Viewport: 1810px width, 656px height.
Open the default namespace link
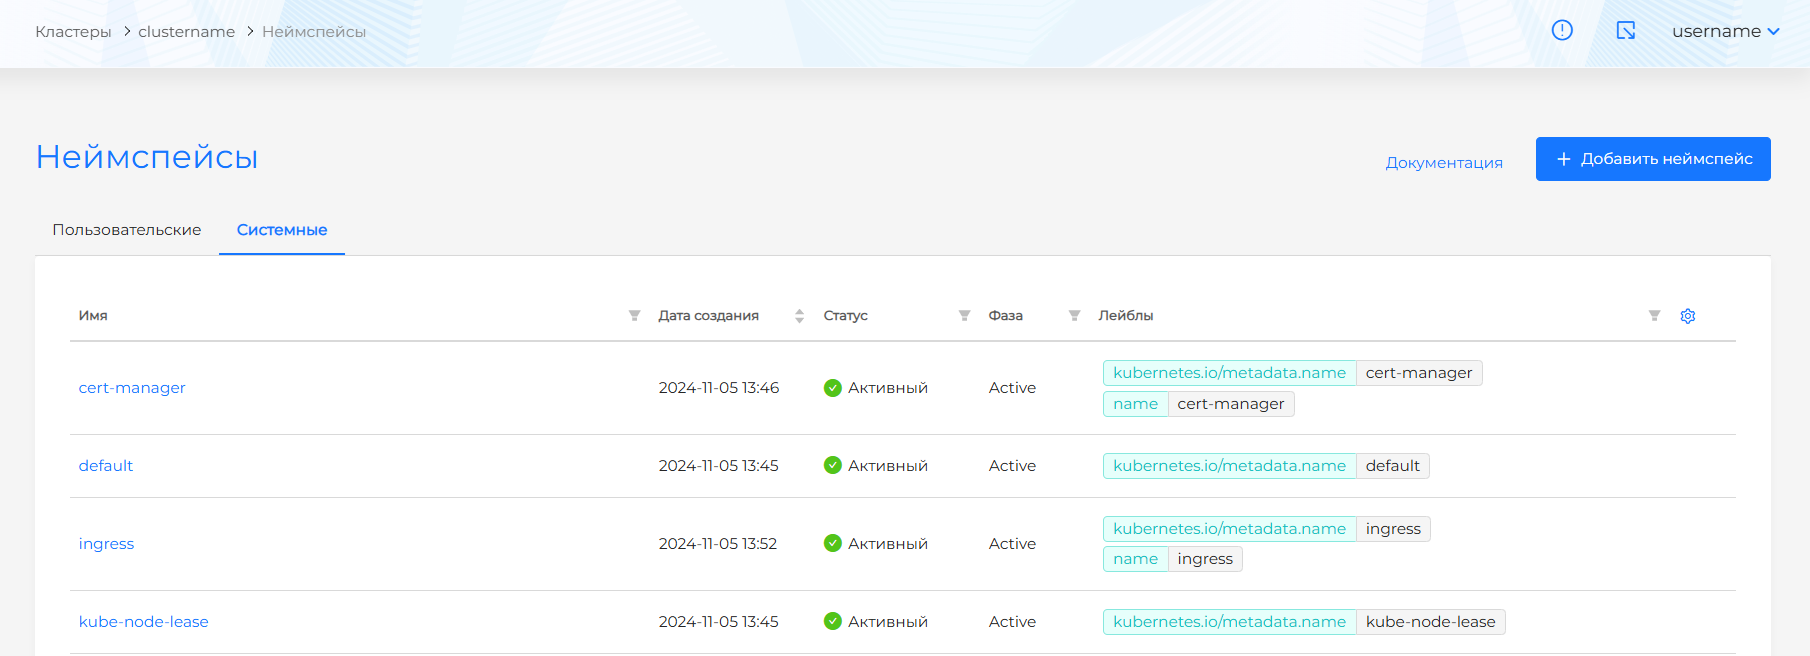pos(106,466)
